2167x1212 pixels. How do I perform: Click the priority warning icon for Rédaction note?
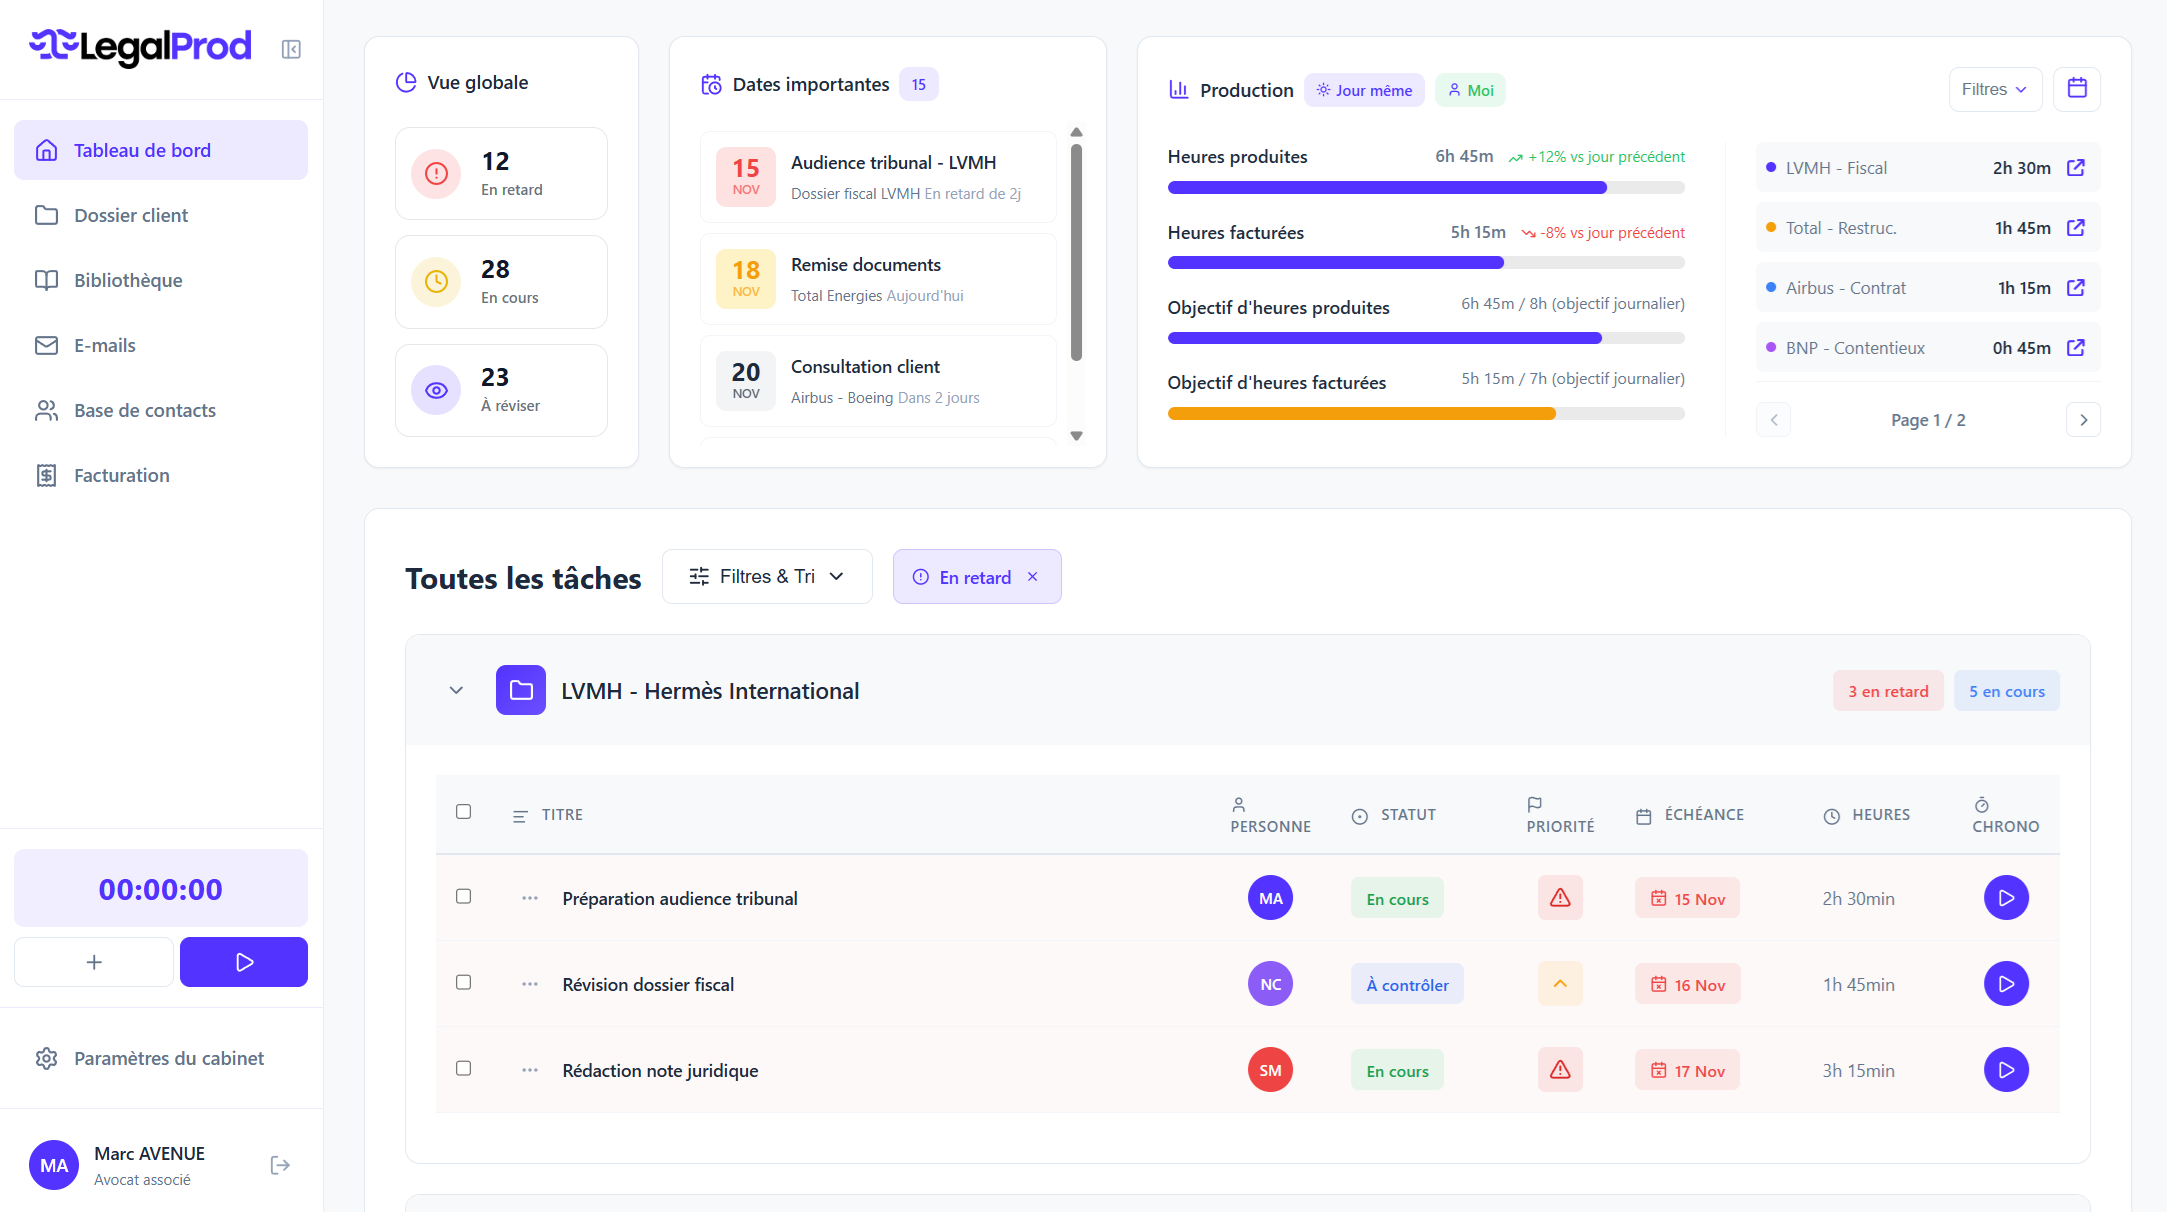click(1560, 1070)
